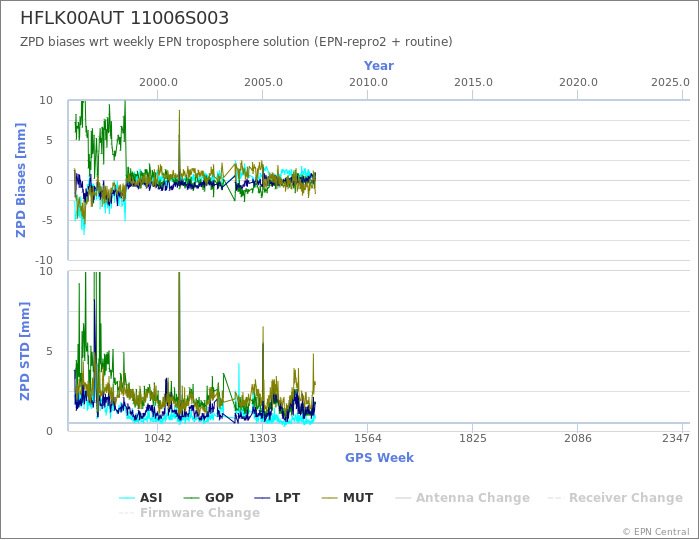Click the 2010.0 year tick label
Image resolution: width=700 pixels, height=540 pixels.
368,83
